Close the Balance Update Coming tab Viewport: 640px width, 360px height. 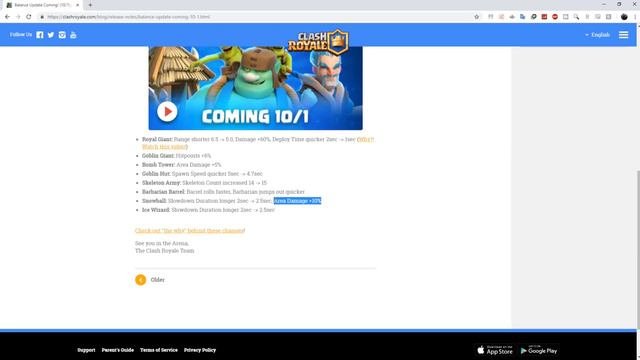pos(78,5)
